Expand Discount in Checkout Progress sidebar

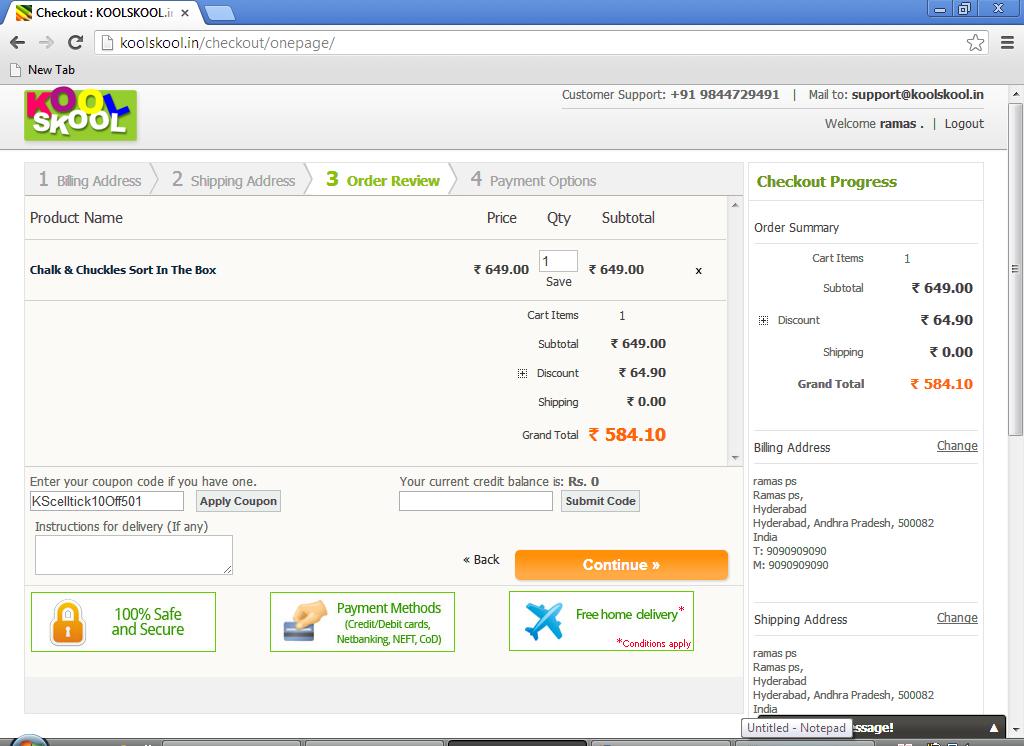tap(763, 320)
